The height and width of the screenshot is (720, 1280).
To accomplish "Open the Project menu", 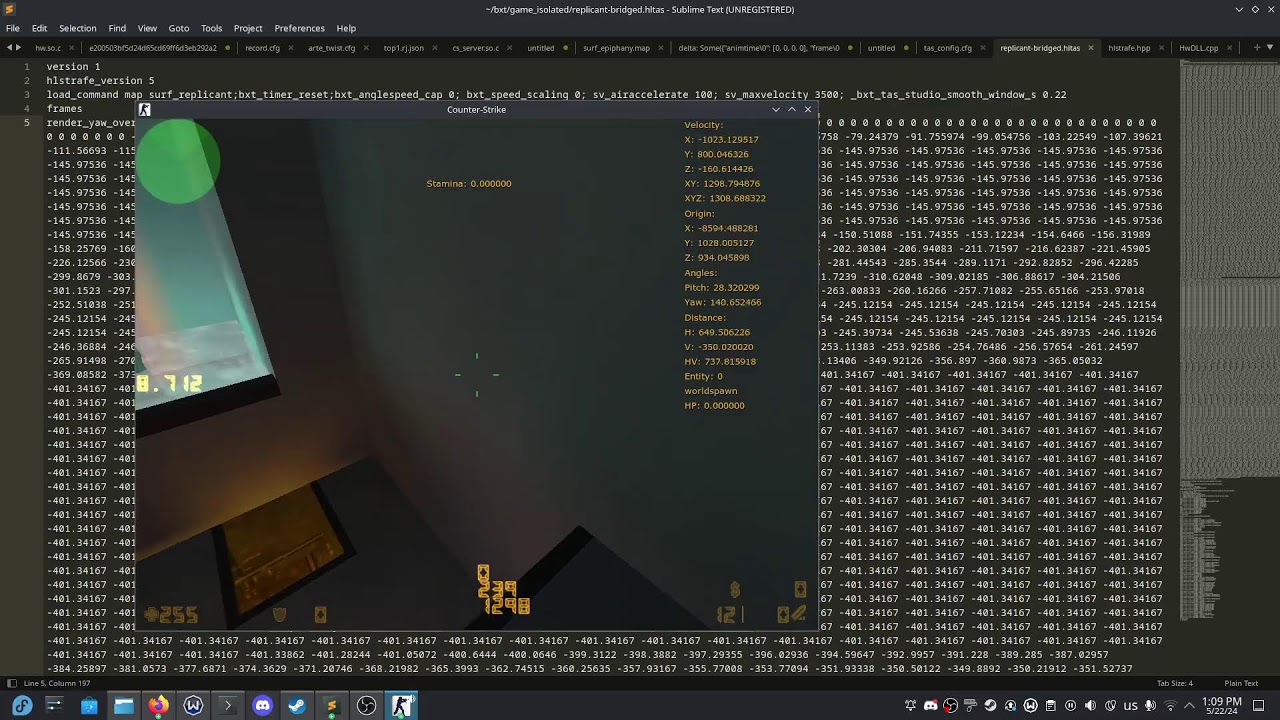I will click(248, 28).
